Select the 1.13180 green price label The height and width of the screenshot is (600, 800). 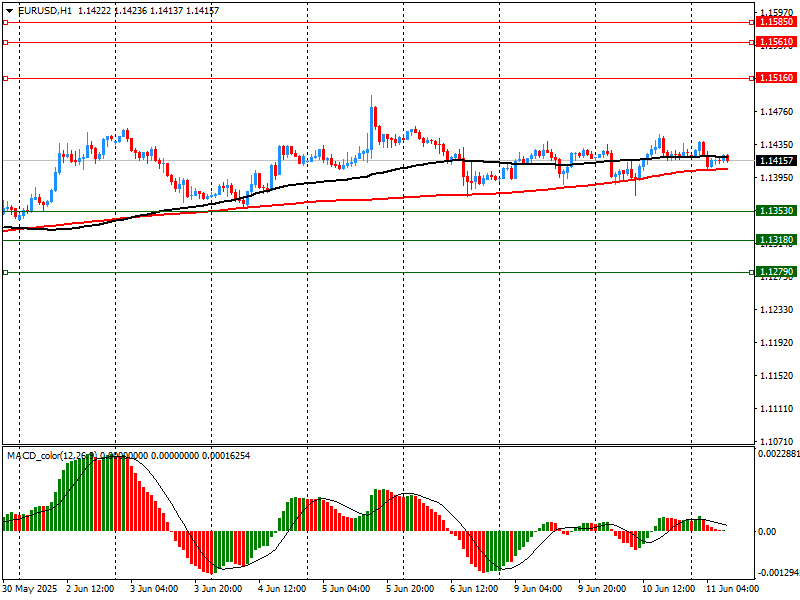point(776,240)
